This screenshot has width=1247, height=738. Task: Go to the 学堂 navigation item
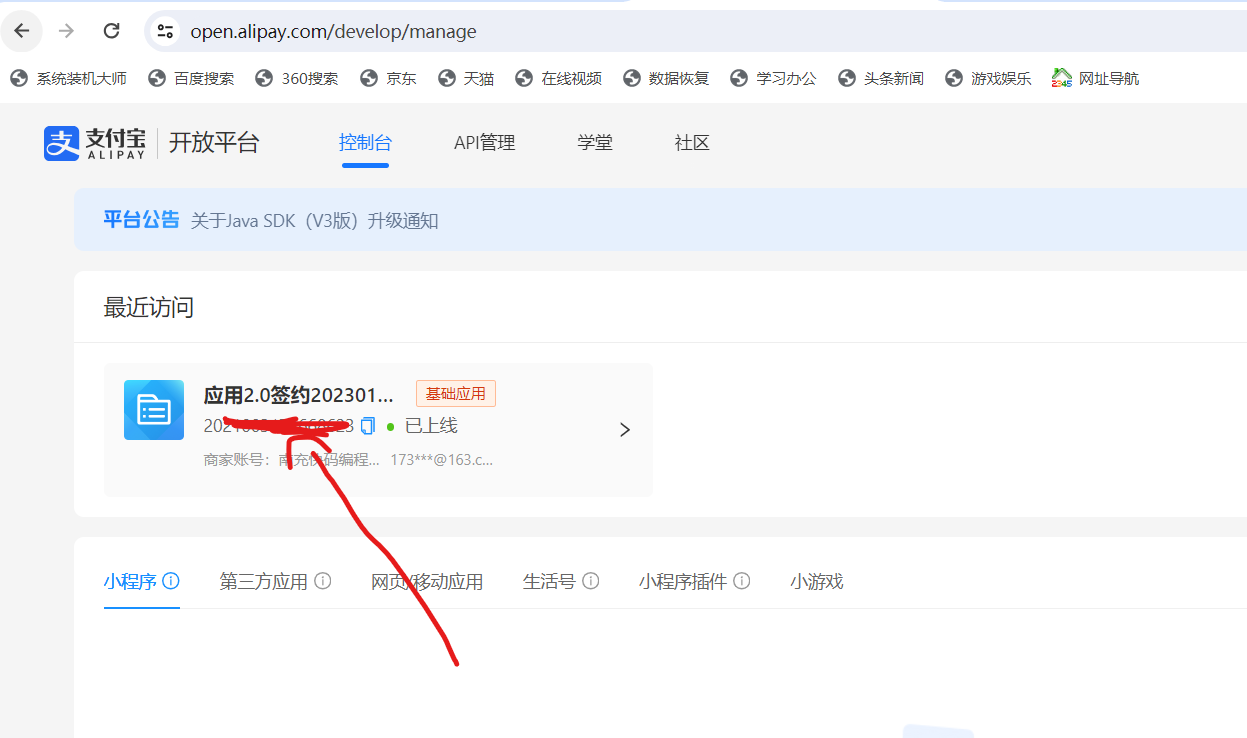[595, 143]
